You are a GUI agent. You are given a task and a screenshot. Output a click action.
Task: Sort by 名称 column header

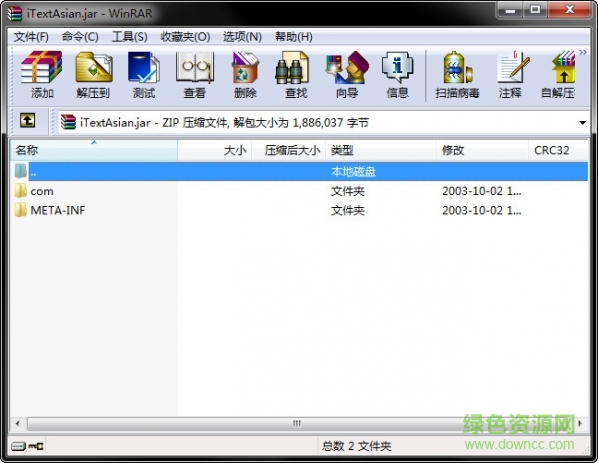pos(94,150)
